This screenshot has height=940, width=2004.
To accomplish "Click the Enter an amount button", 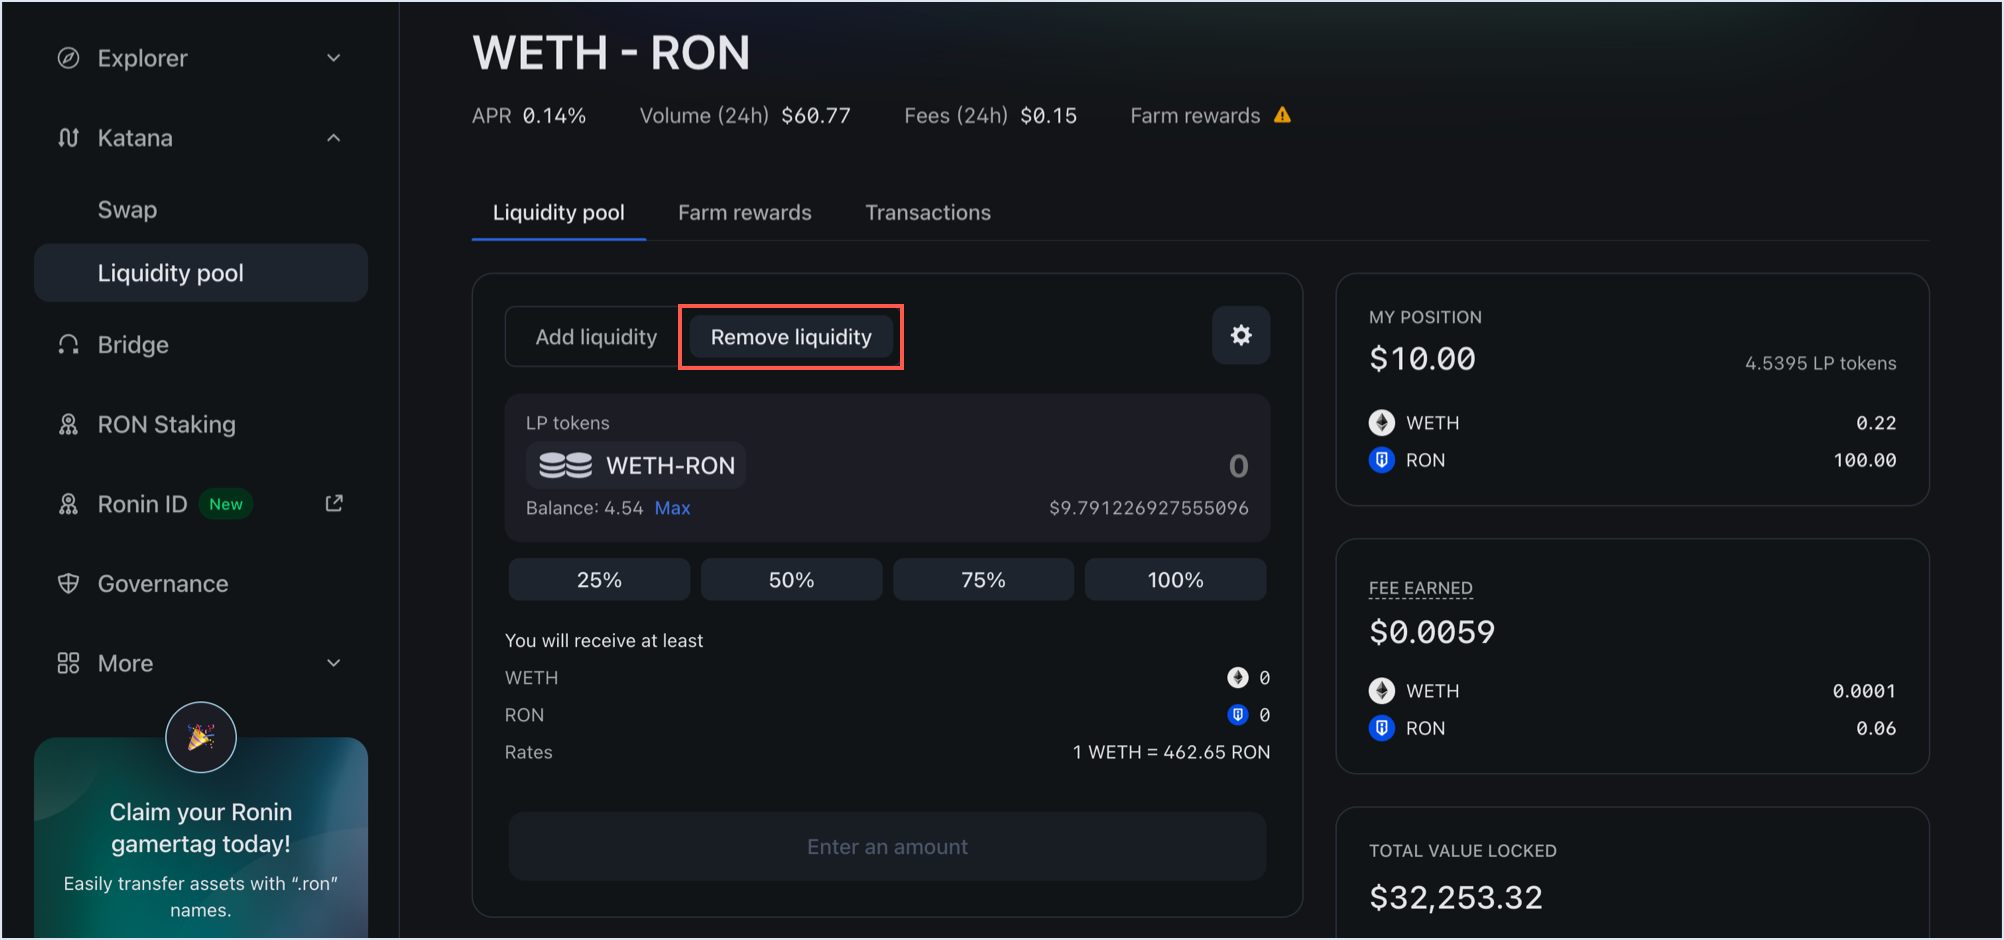I will click(x=887, y=847).
